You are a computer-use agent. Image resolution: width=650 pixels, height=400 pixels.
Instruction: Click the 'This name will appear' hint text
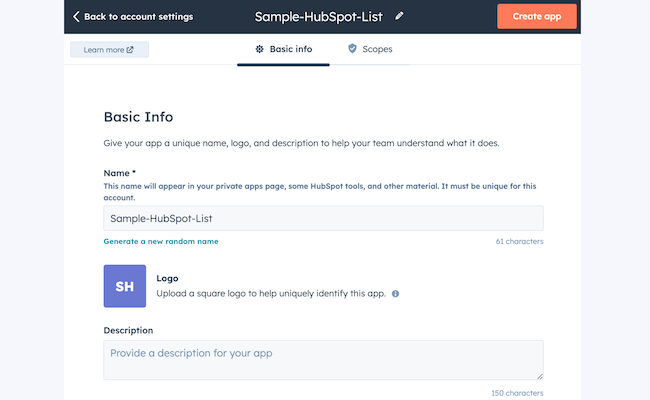pyautogui.click(x=320, y=192)
